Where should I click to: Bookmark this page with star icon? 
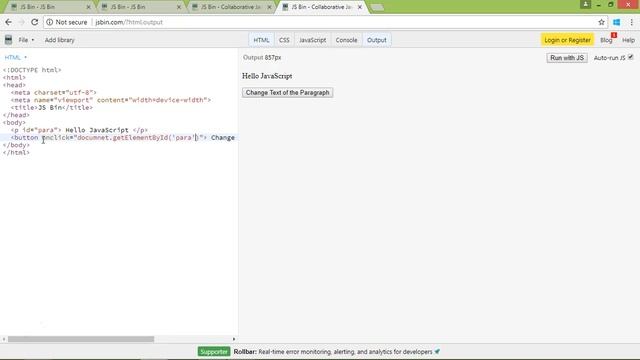click(601, 22)
